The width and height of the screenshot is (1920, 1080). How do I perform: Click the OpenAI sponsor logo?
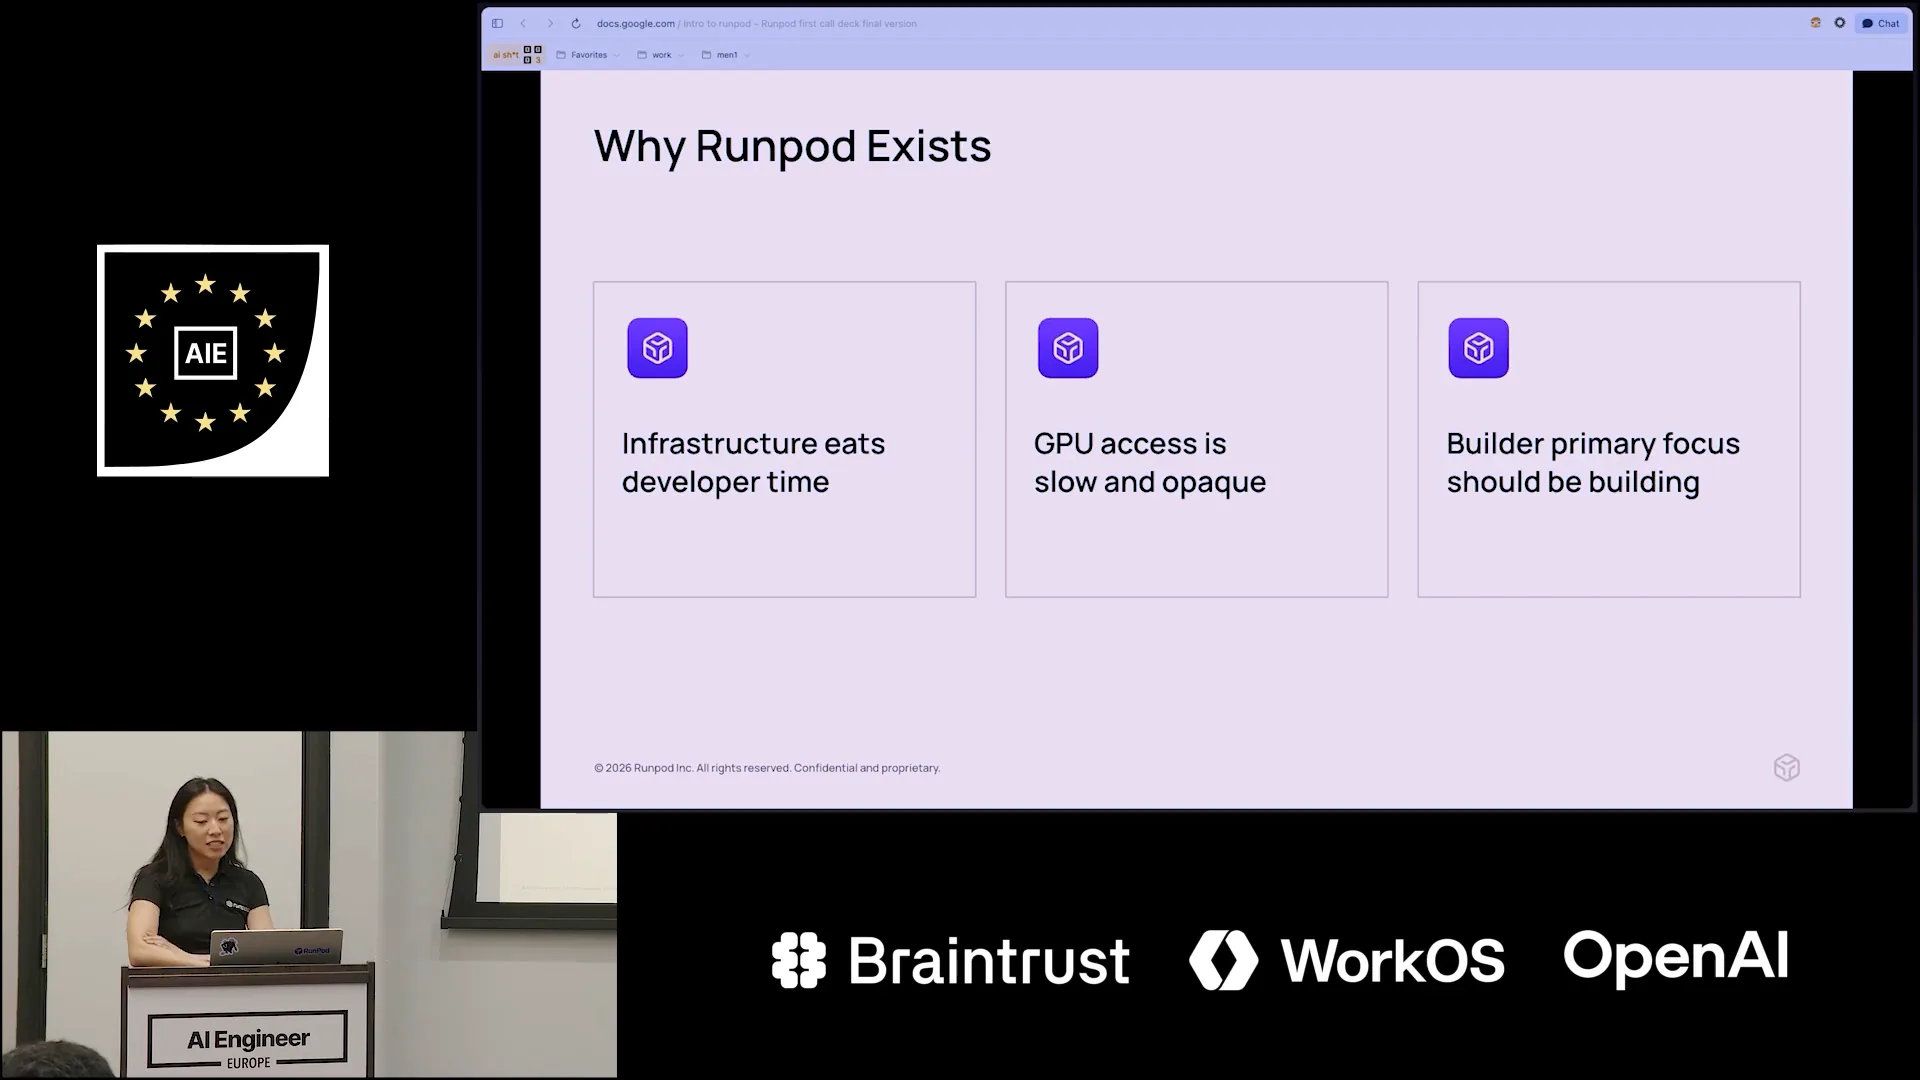pos(1676,957)
